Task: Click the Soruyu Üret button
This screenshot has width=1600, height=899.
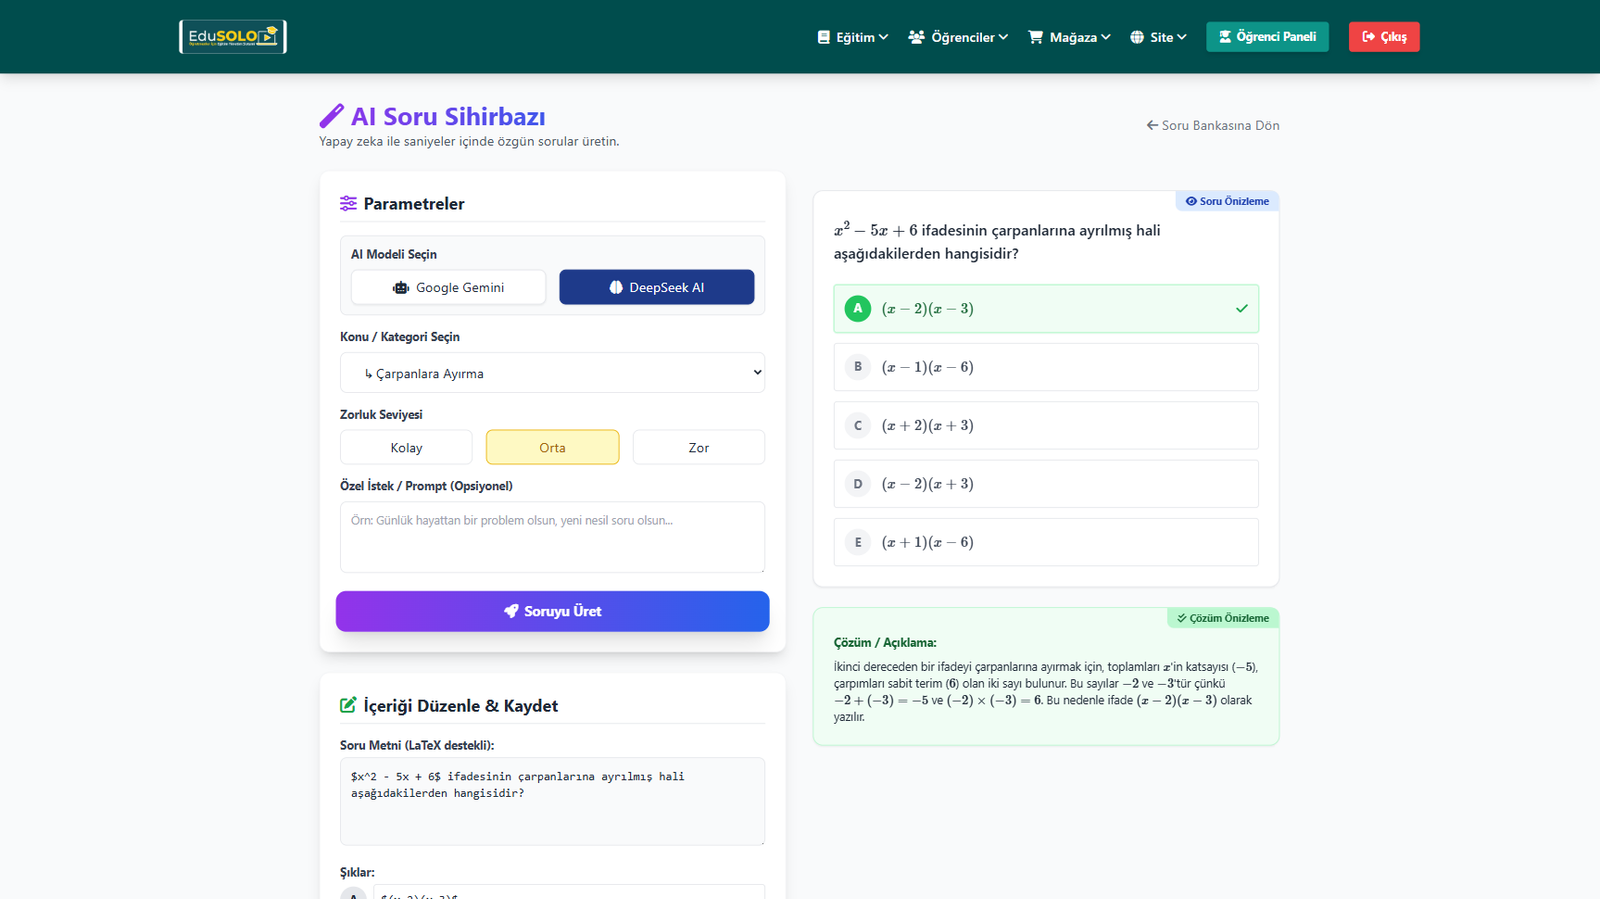Action: point(552,611)
